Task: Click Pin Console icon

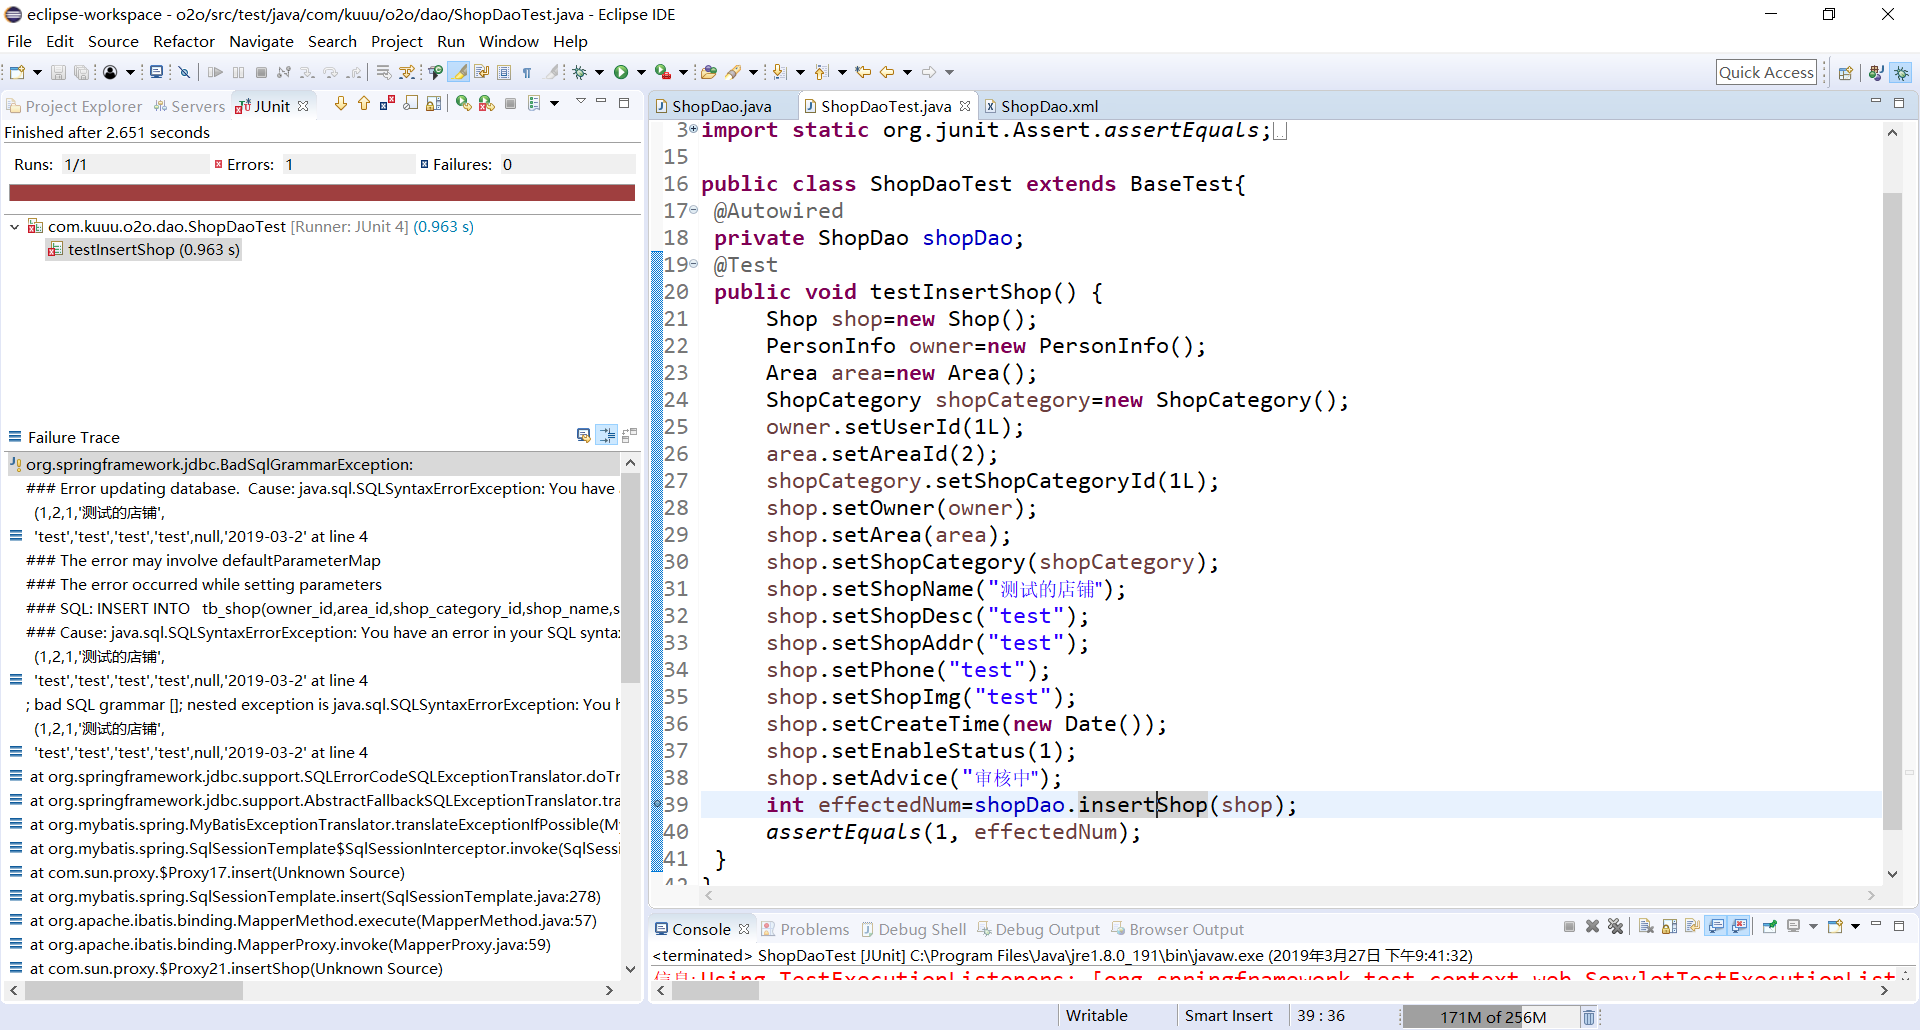Action: pyautogui.click(x=1769, y=927)
